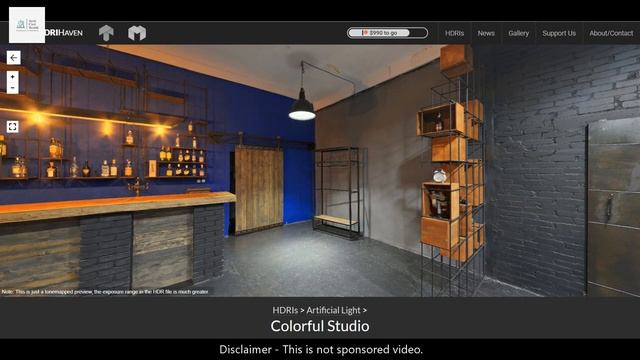640x360 pixels.
Task: Open the Texture Haven logo link
Action: point(106,33)
